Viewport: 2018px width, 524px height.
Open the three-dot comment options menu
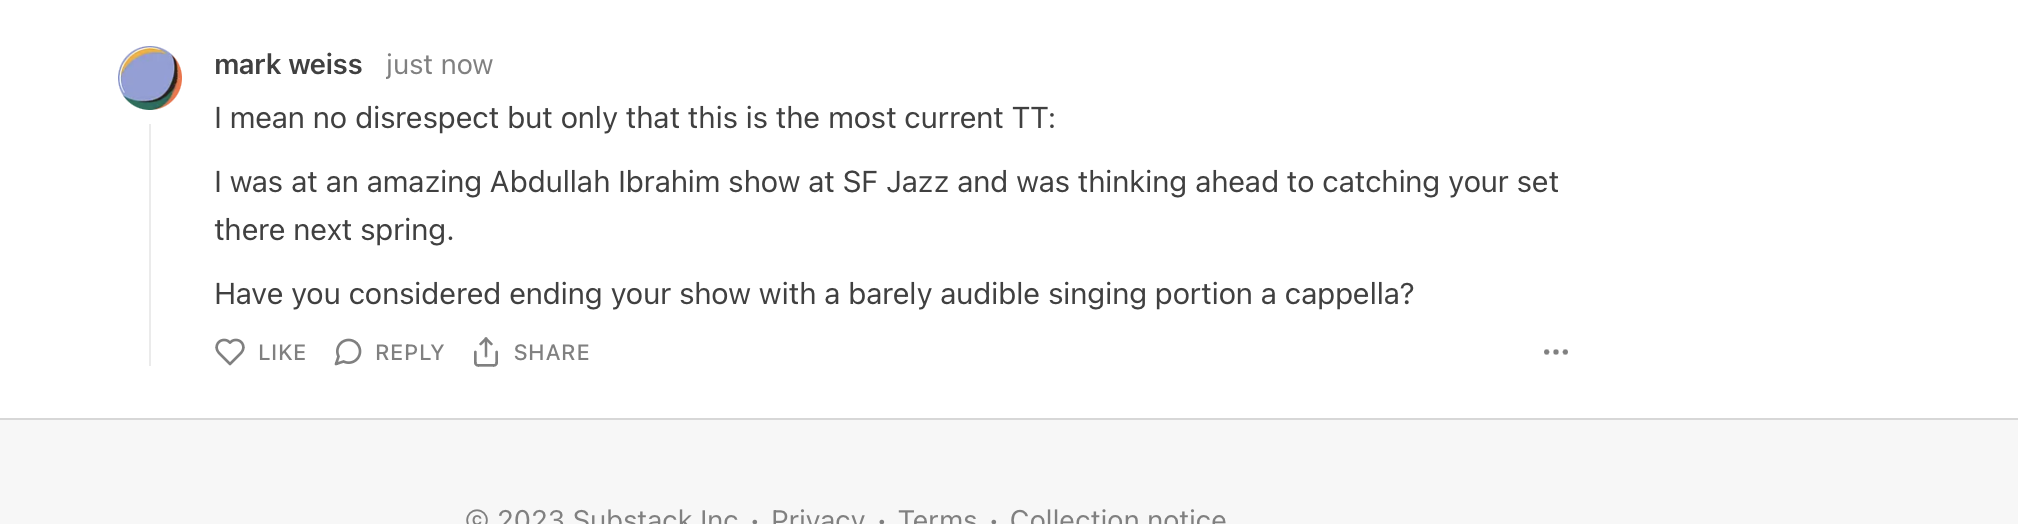pyautogui.click(x=1555, y=352)
